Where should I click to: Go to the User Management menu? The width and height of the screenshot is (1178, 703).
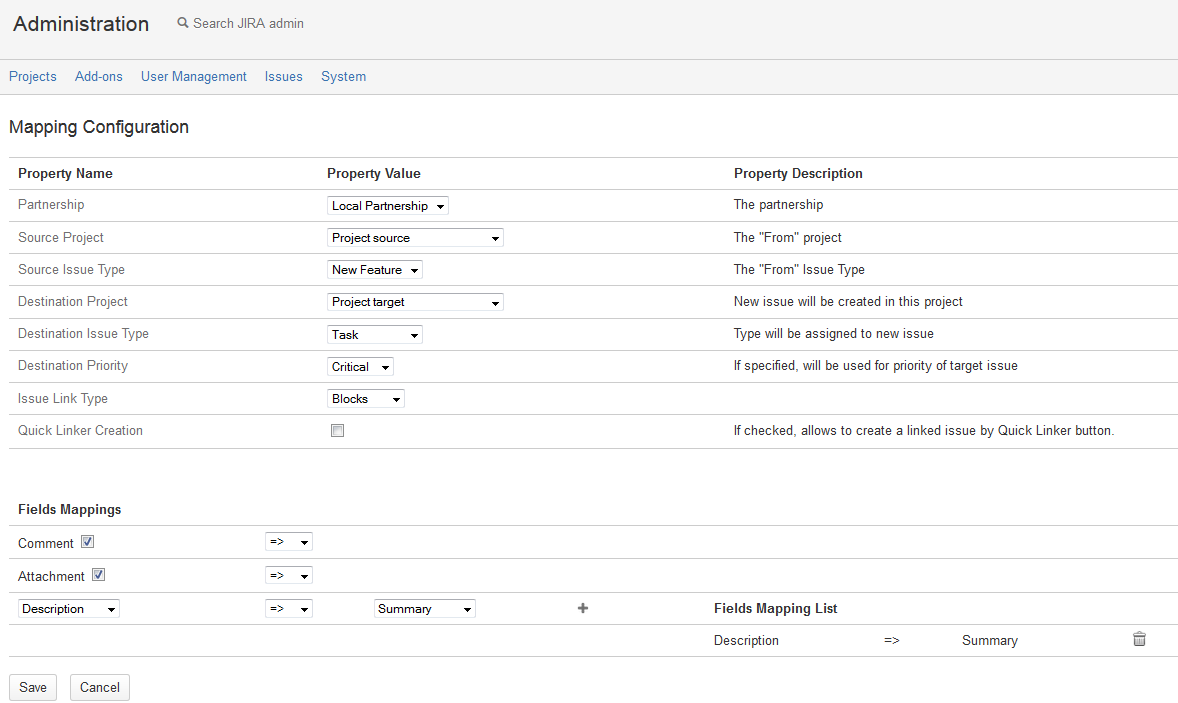click(193, 77)
